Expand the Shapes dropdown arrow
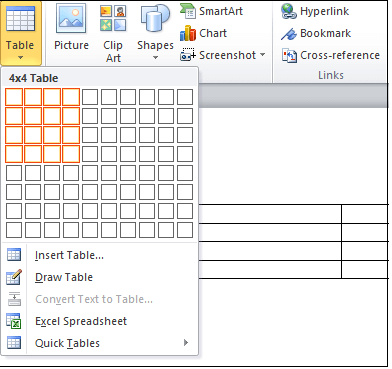The width and height of the screenshot is (392, 369). 155,58
